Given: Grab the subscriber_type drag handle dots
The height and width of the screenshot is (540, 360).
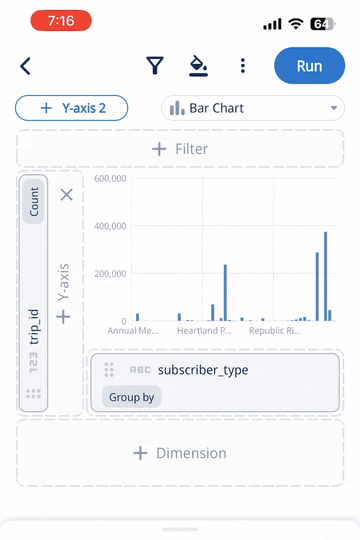Looking at the screenshot, I should 109,370.
